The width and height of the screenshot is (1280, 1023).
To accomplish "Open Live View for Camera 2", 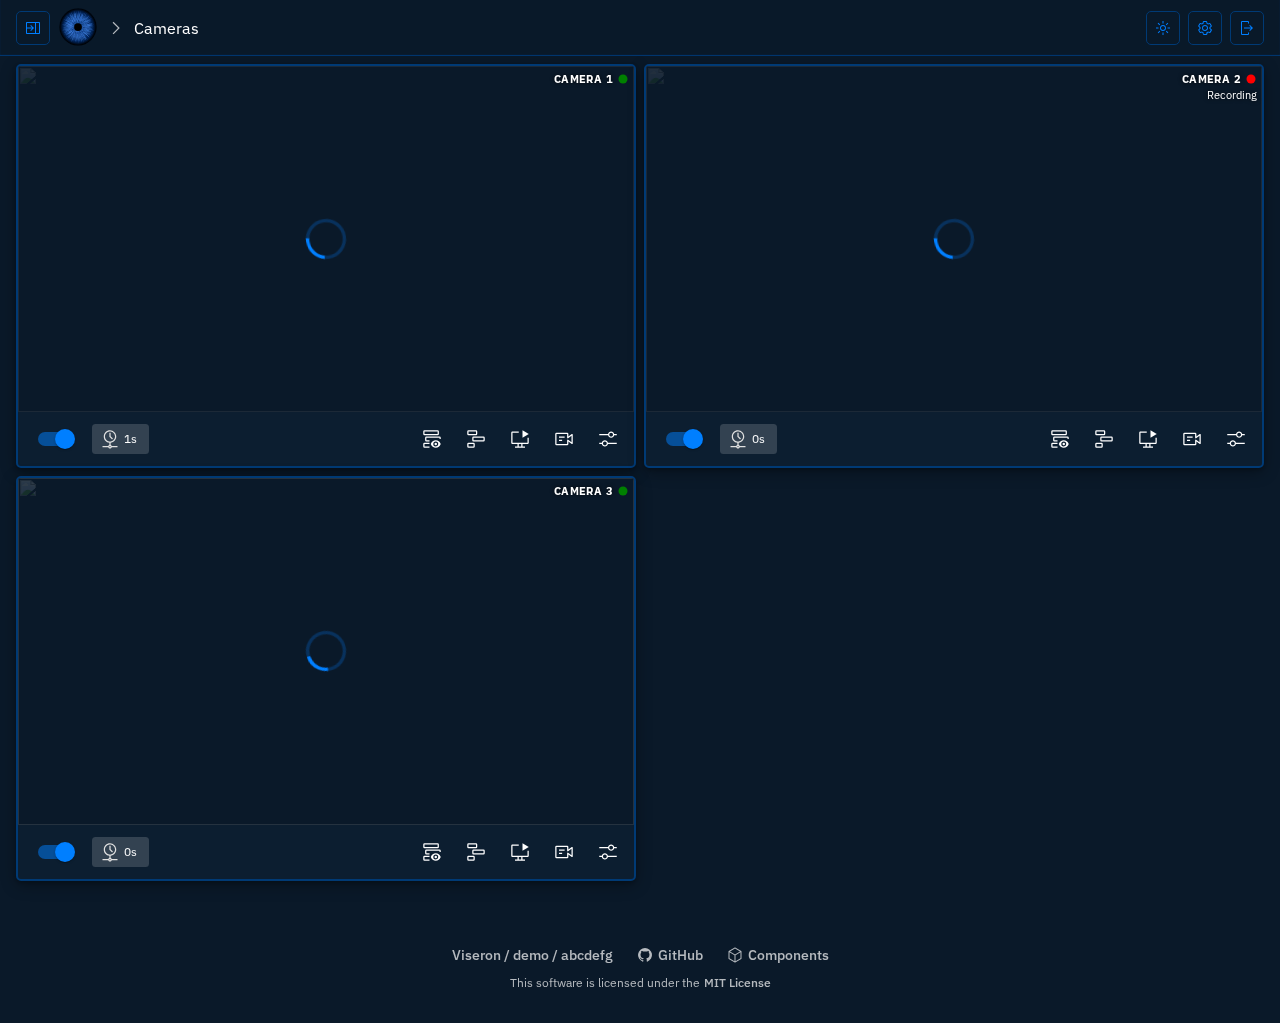I will [1148, 439].
